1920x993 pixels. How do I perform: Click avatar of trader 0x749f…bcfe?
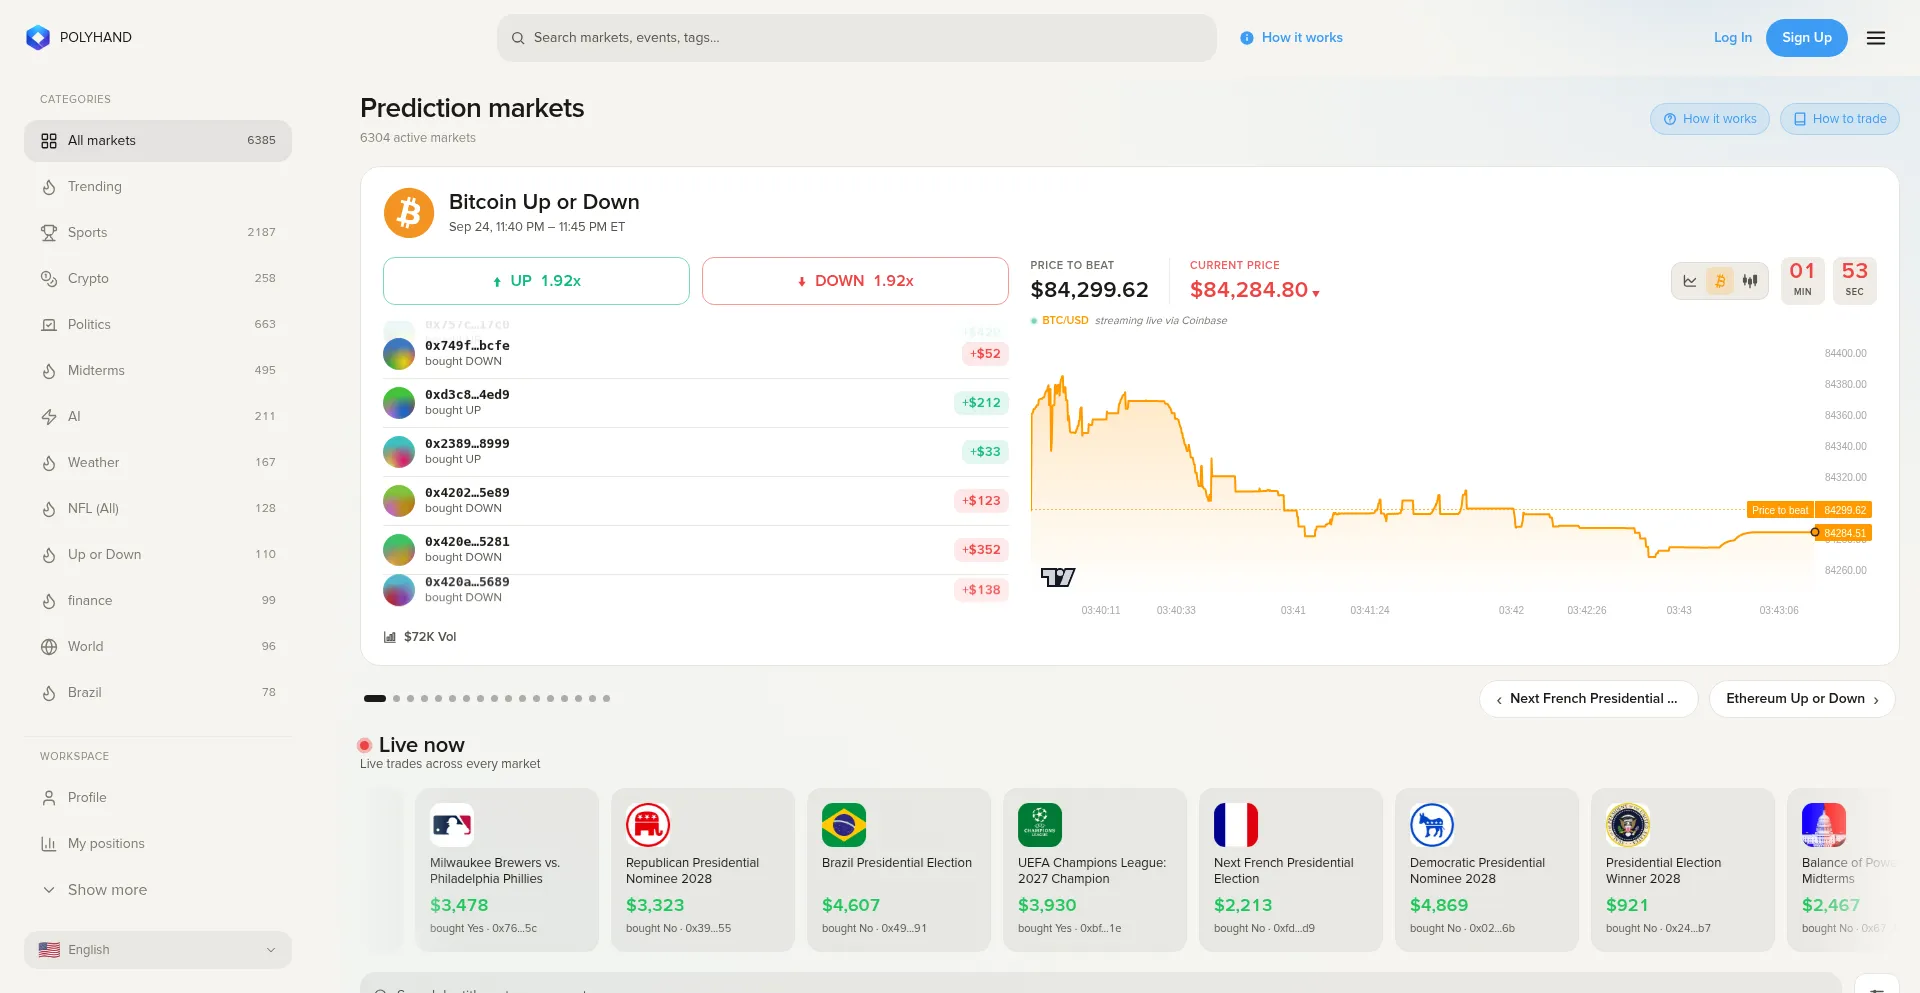[x=399, y=353]
